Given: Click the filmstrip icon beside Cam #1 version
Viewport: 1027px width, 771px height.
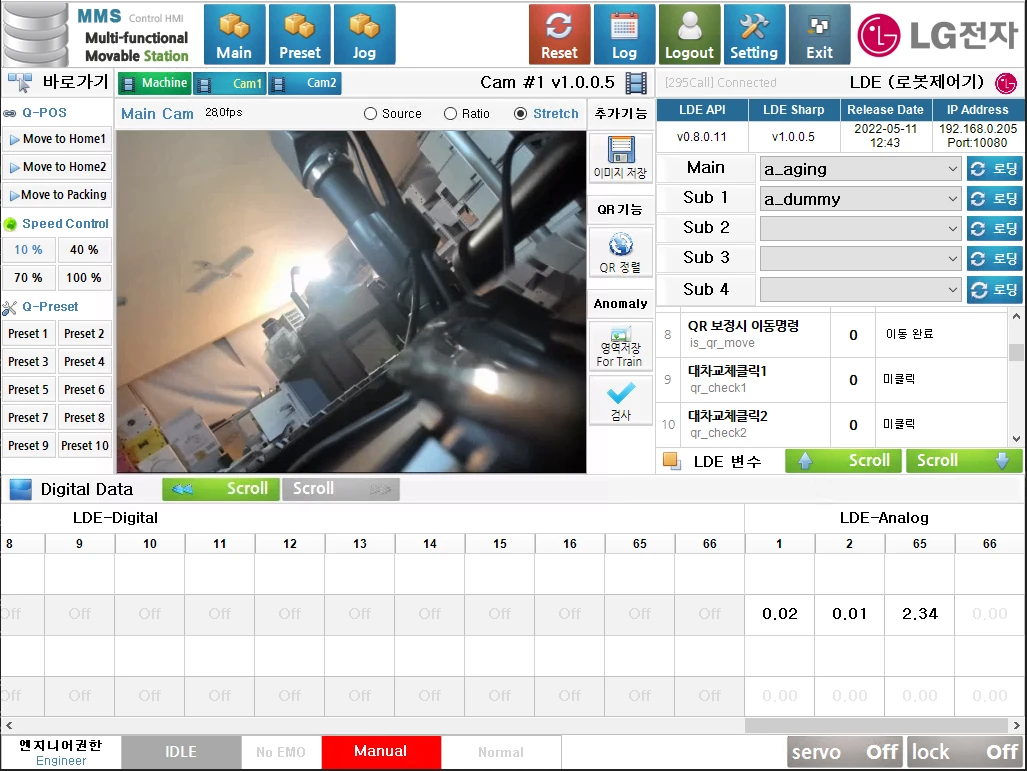Looking at the screenshot, I should coord(636,83).
